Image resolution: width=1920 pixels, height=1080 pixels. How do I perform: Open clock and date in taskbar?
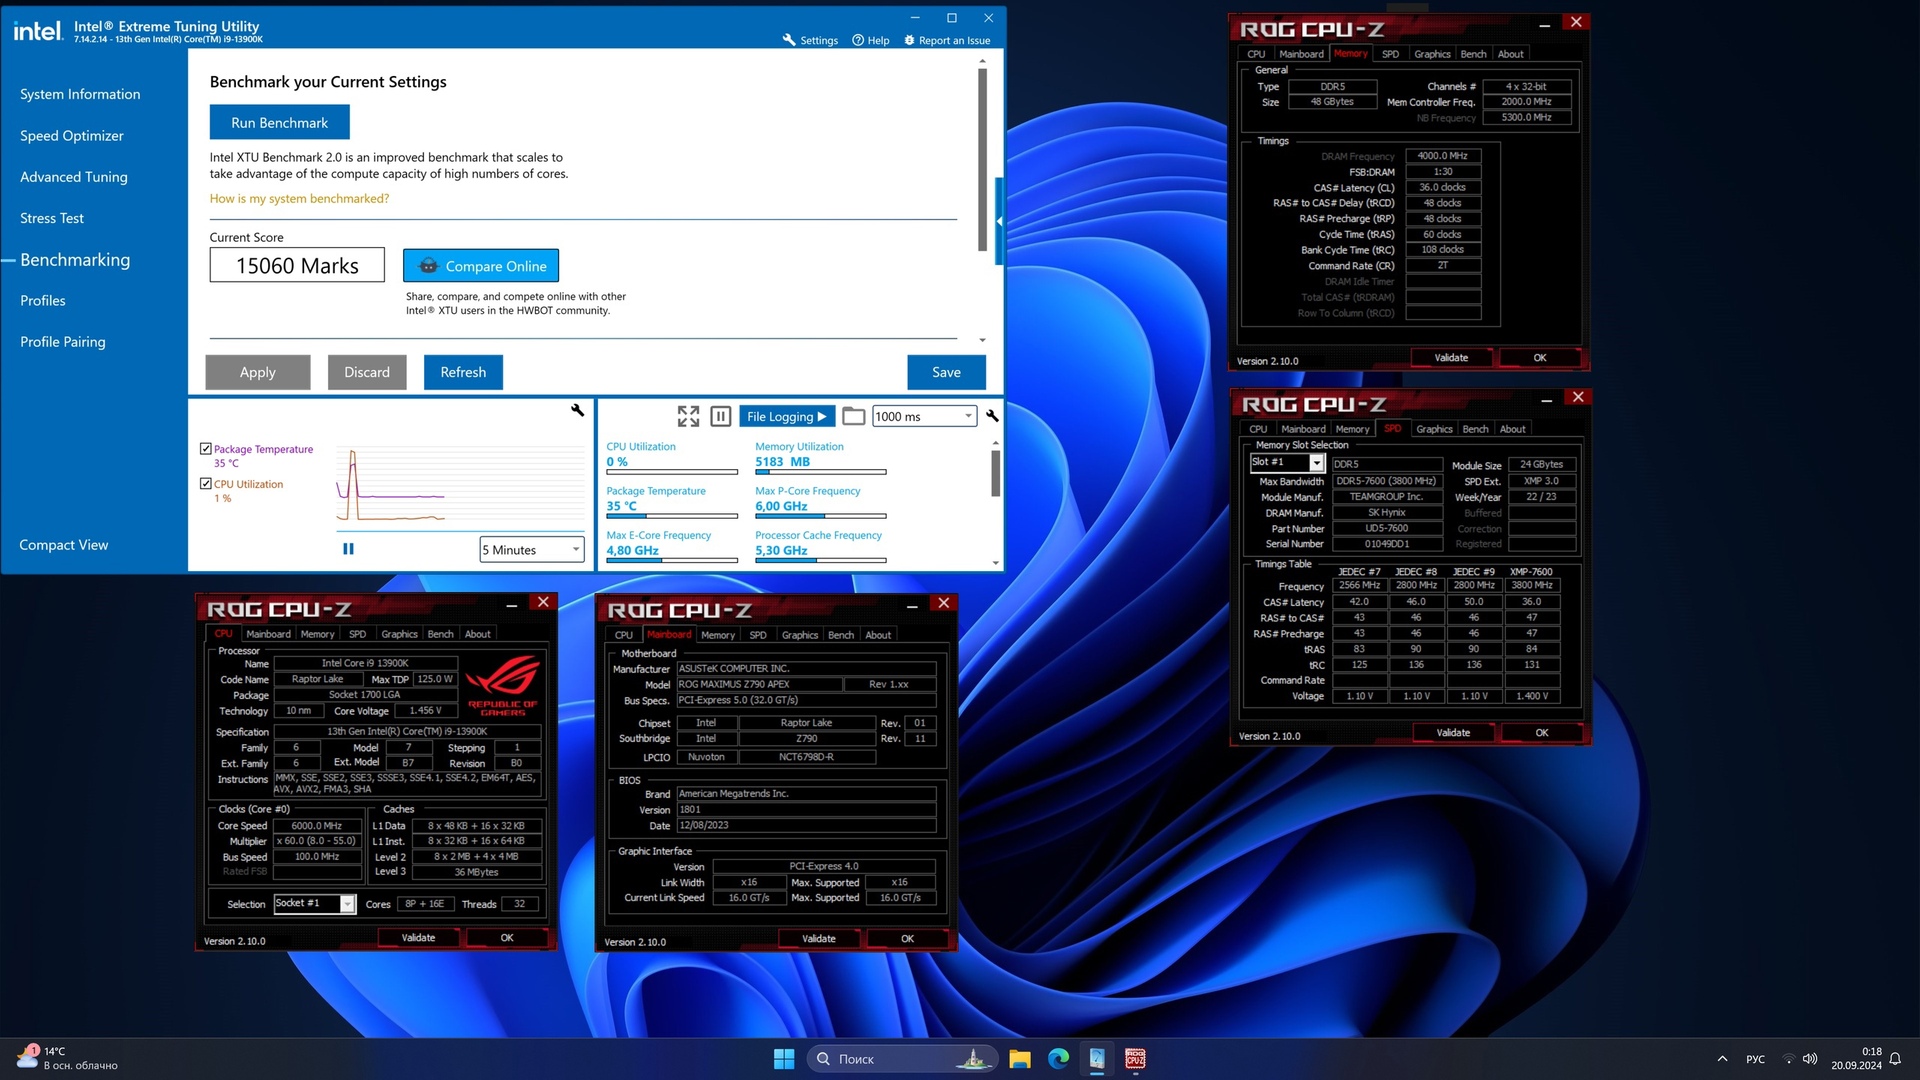[1856, 1059]
